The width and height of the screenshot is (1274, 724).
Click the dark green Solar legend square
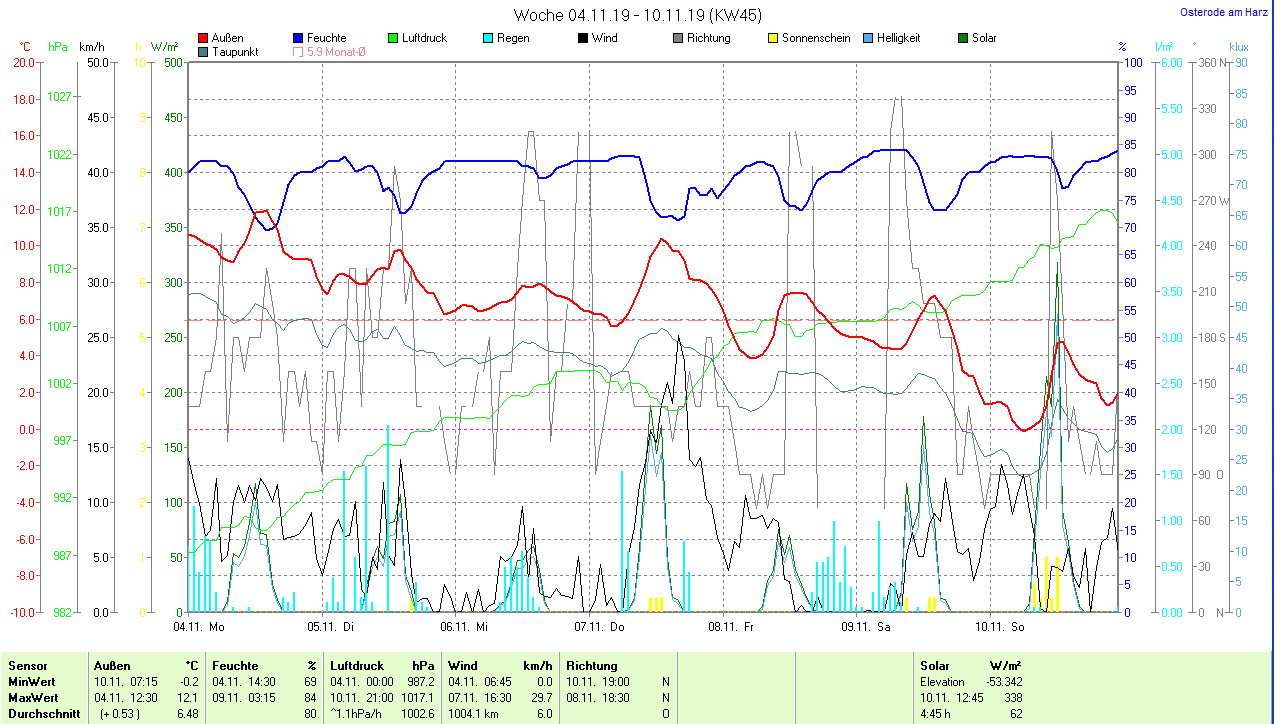click(963, 38)
